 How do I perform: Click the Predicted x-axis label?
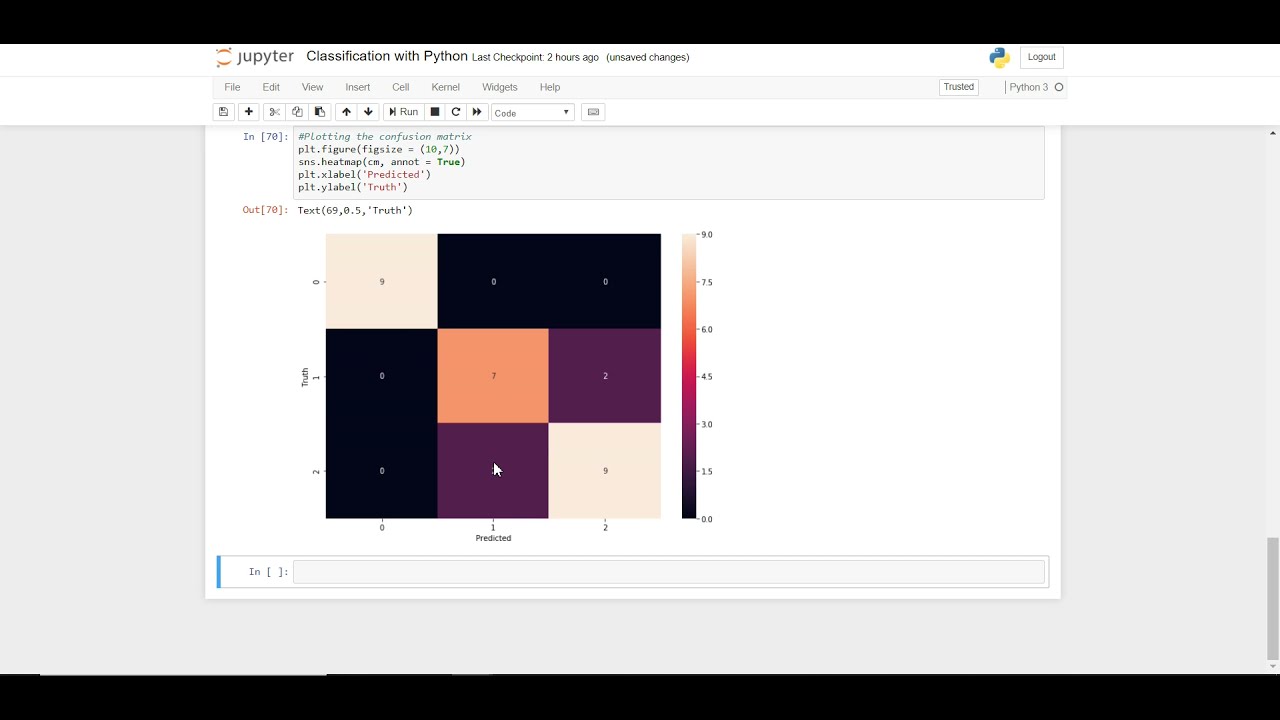(x=493, y=538)
